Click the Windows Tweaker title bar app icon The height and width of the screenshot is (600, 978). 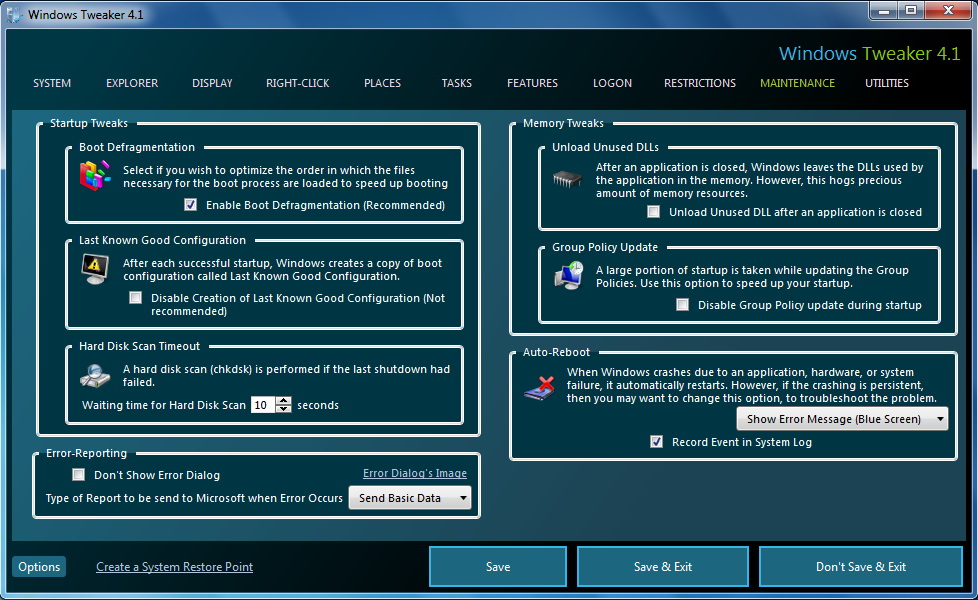coord(15,15)
